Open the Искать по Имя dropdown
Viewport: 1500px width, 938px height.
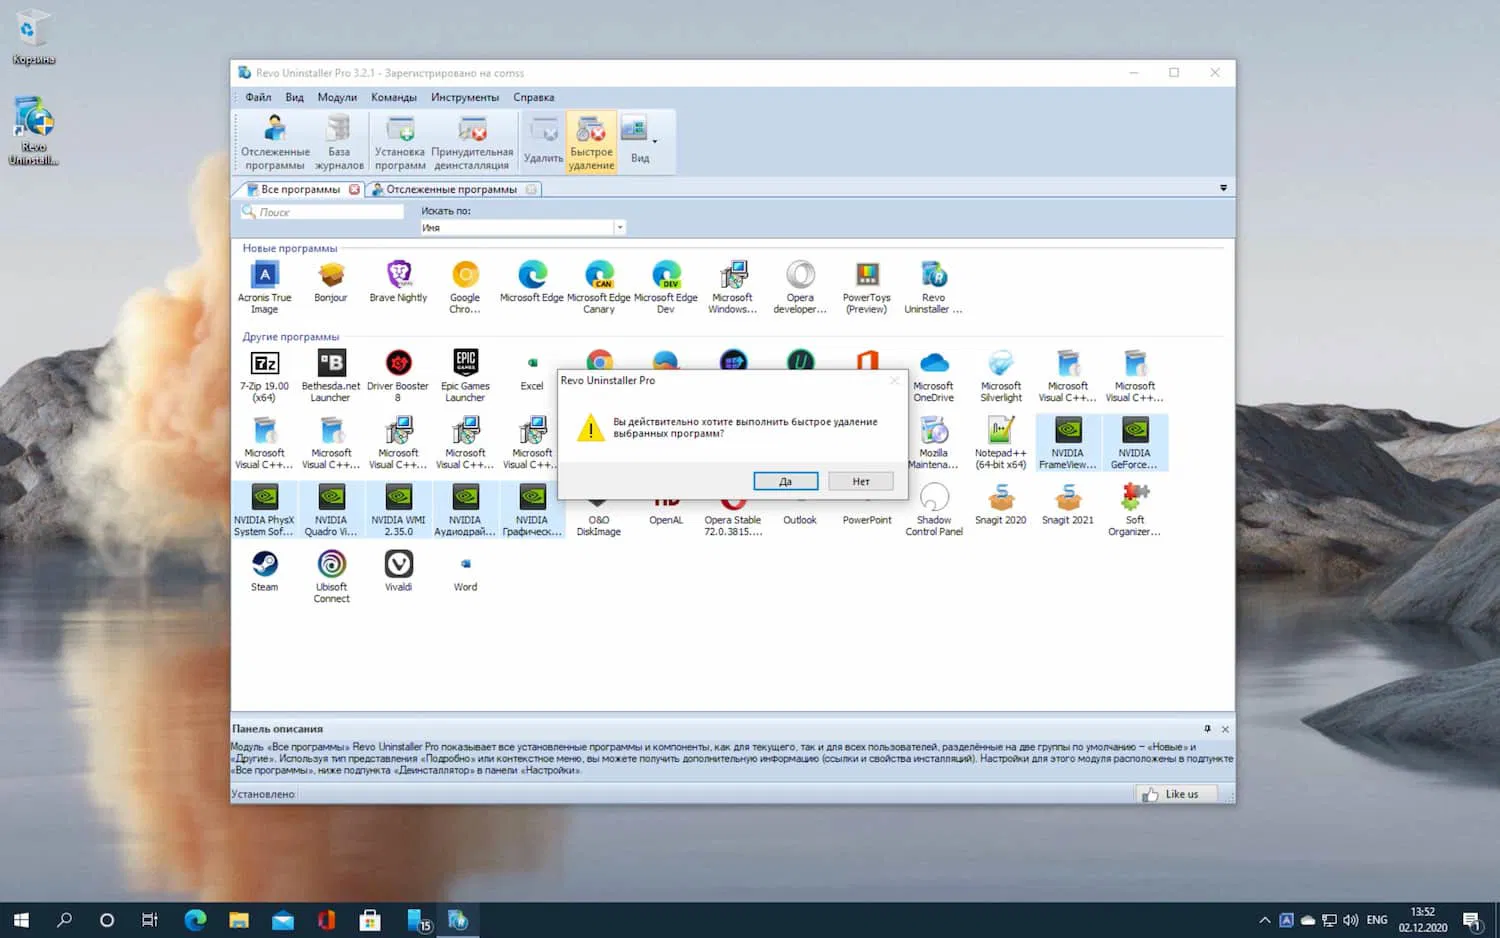pos(619,227)
